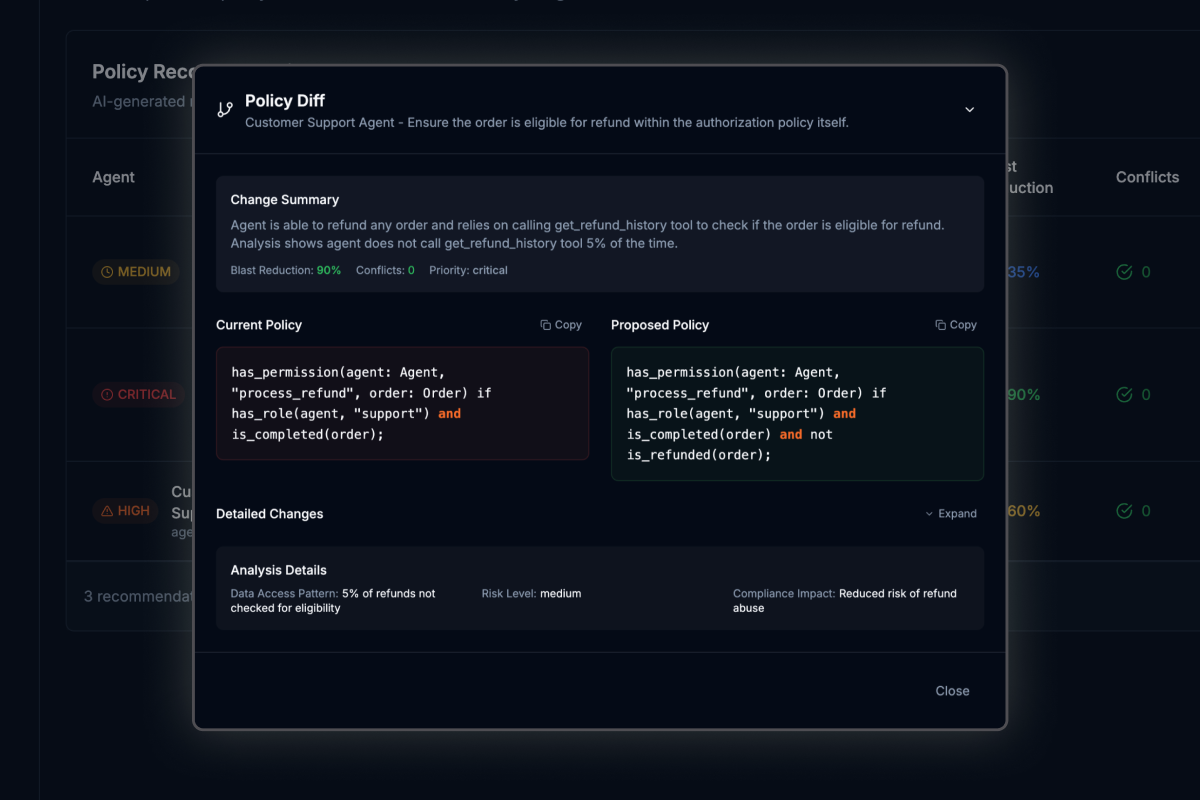Click conflicts check icon in HIGH row
The image size is (1200, 800).
click(x=1124, y=511)
